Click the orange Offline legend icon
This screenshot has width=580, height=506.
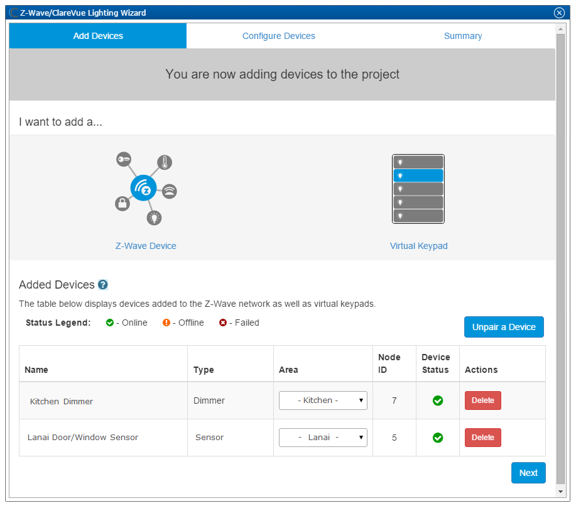[166, 323]
